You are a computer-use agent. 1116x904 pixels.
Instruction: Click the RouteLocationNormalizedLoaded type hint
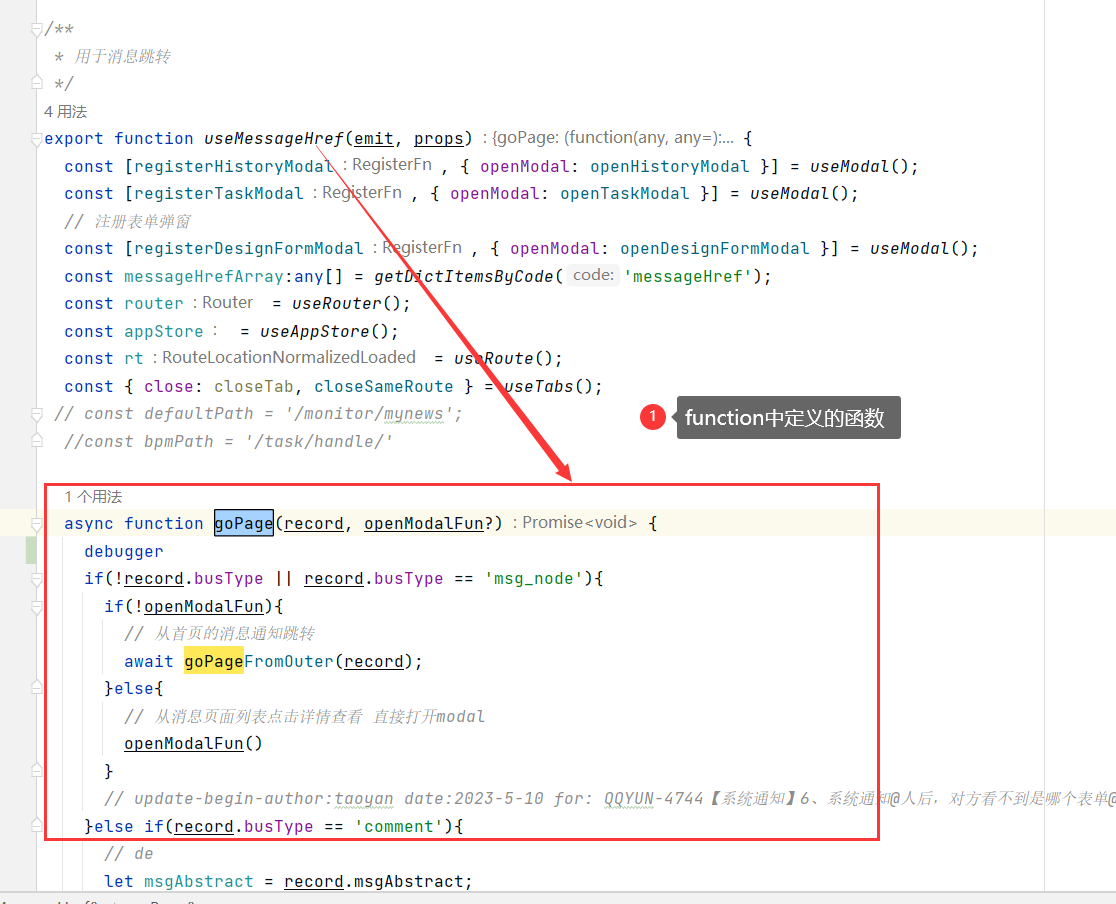point(289,357)
